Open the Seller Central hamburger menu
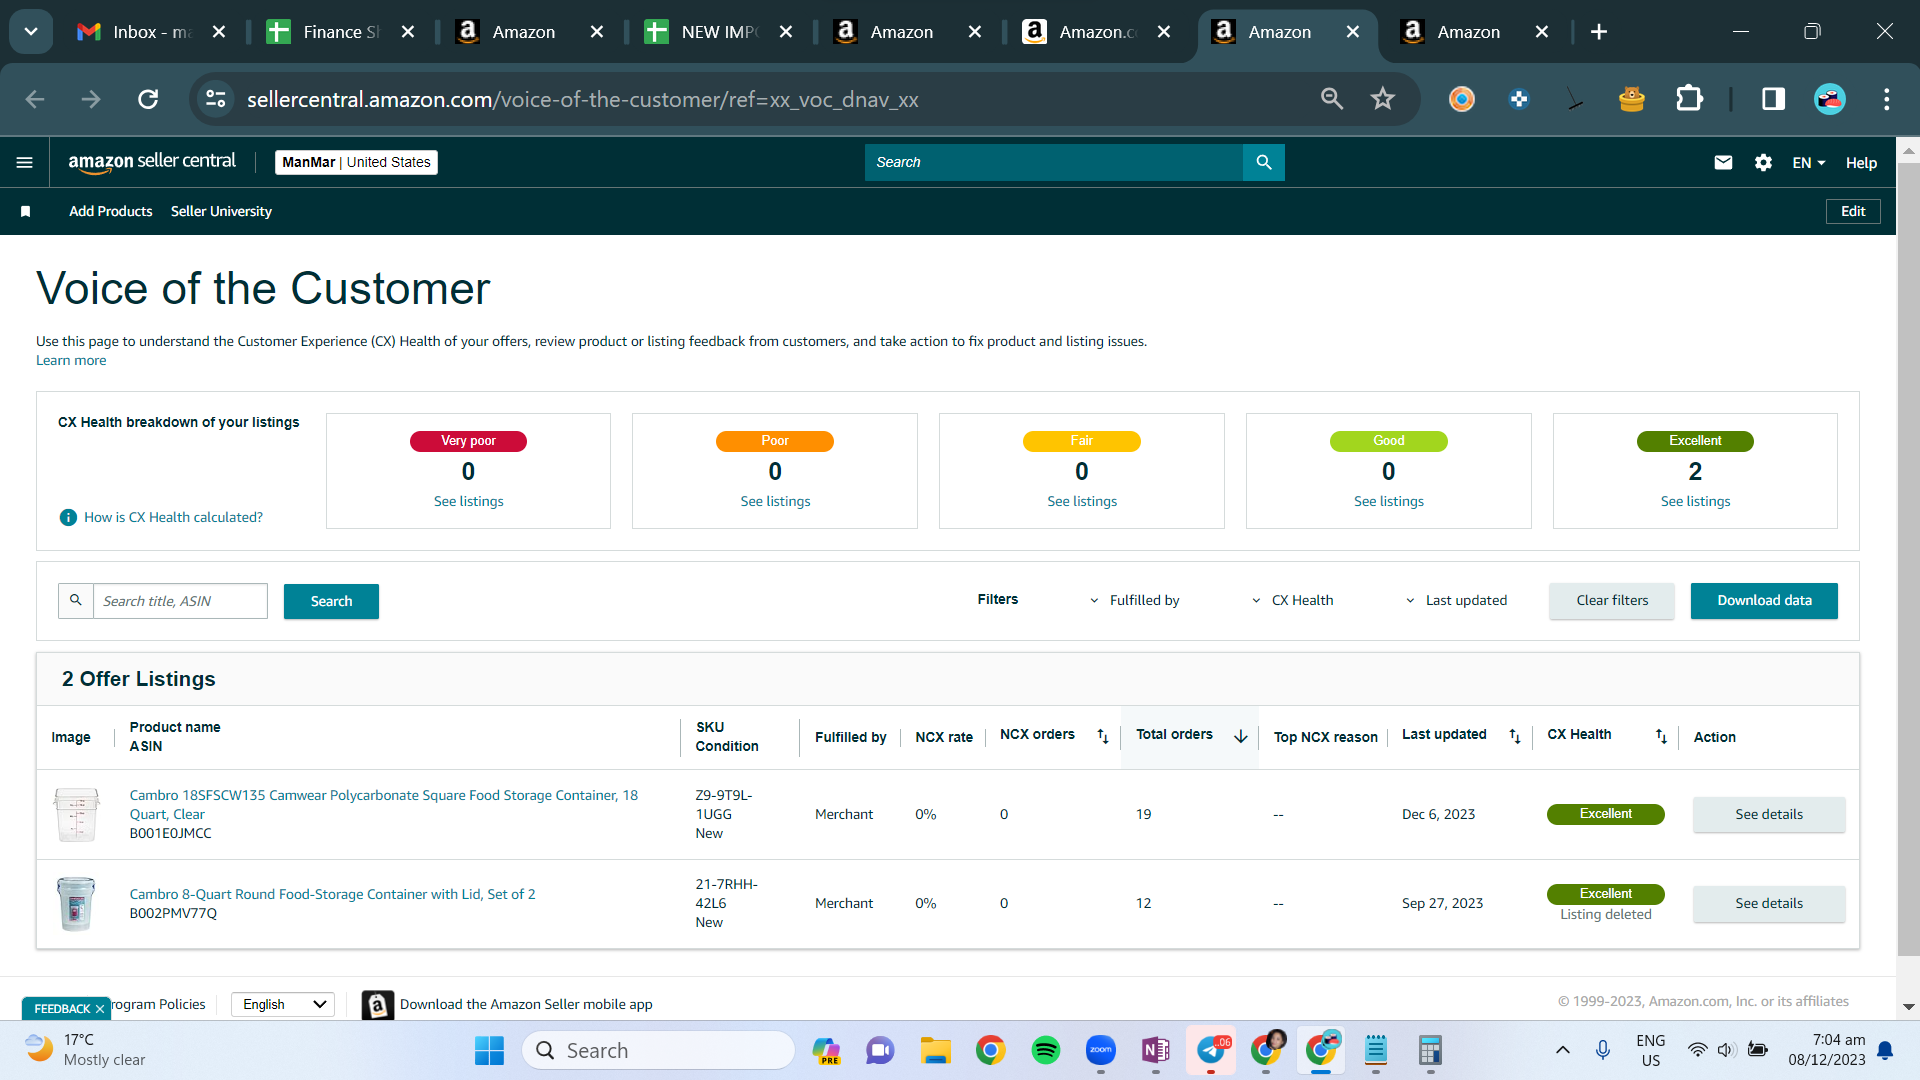This screenshot has height=1080, width=1920. pyautogui.click(x=25, y=163)
